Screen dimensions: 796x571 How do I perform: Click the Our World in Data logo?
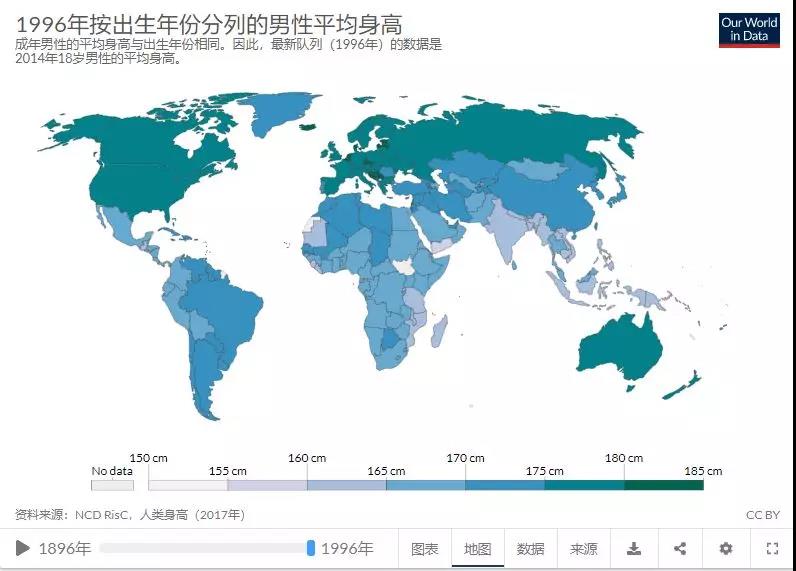pos(749,30)
